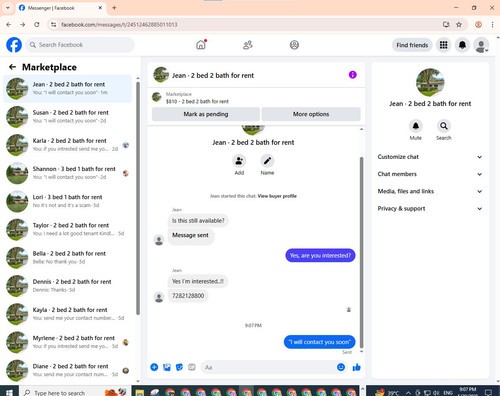
Task: Open Shannon - 3 bed 1 bath chat
Action: (x=68, y=173)
